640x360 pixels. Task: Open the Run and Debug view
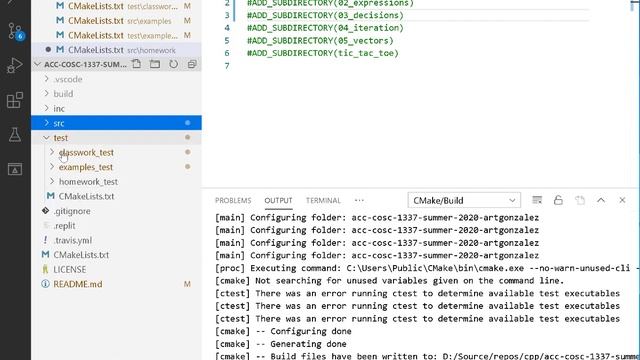(15, 65)
